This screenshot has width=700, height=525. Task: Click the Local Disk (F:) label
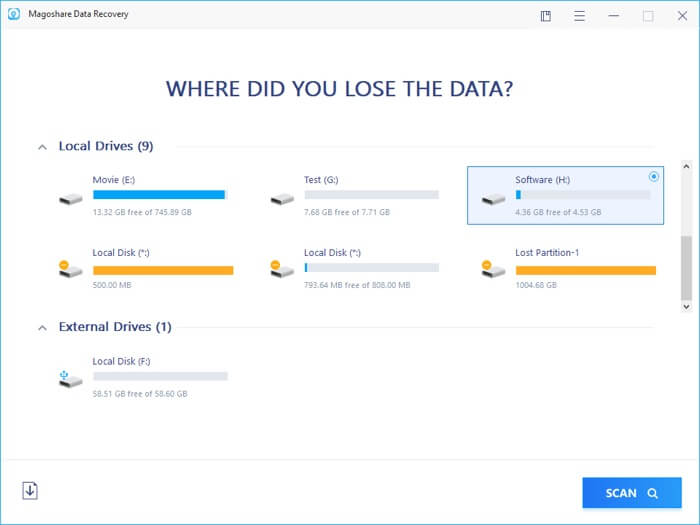[x=121, y=361]
